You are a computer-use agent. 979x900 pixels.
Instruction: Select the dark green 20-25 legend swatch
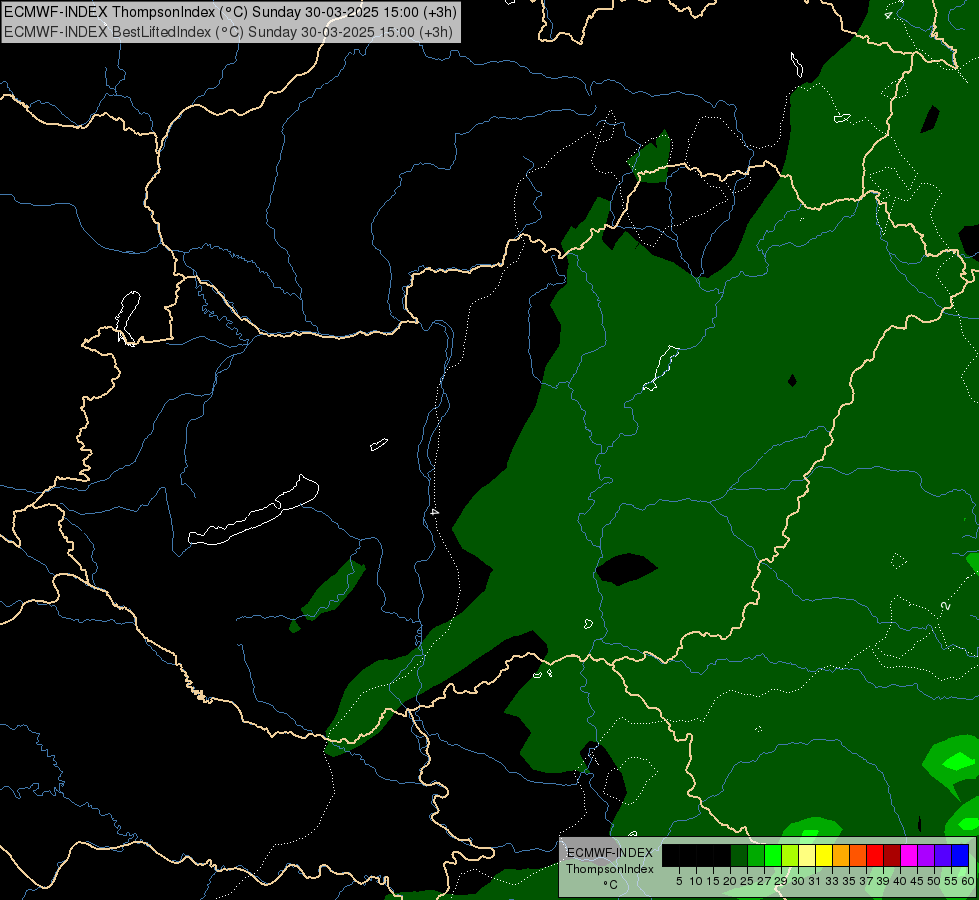pos(739,855)
